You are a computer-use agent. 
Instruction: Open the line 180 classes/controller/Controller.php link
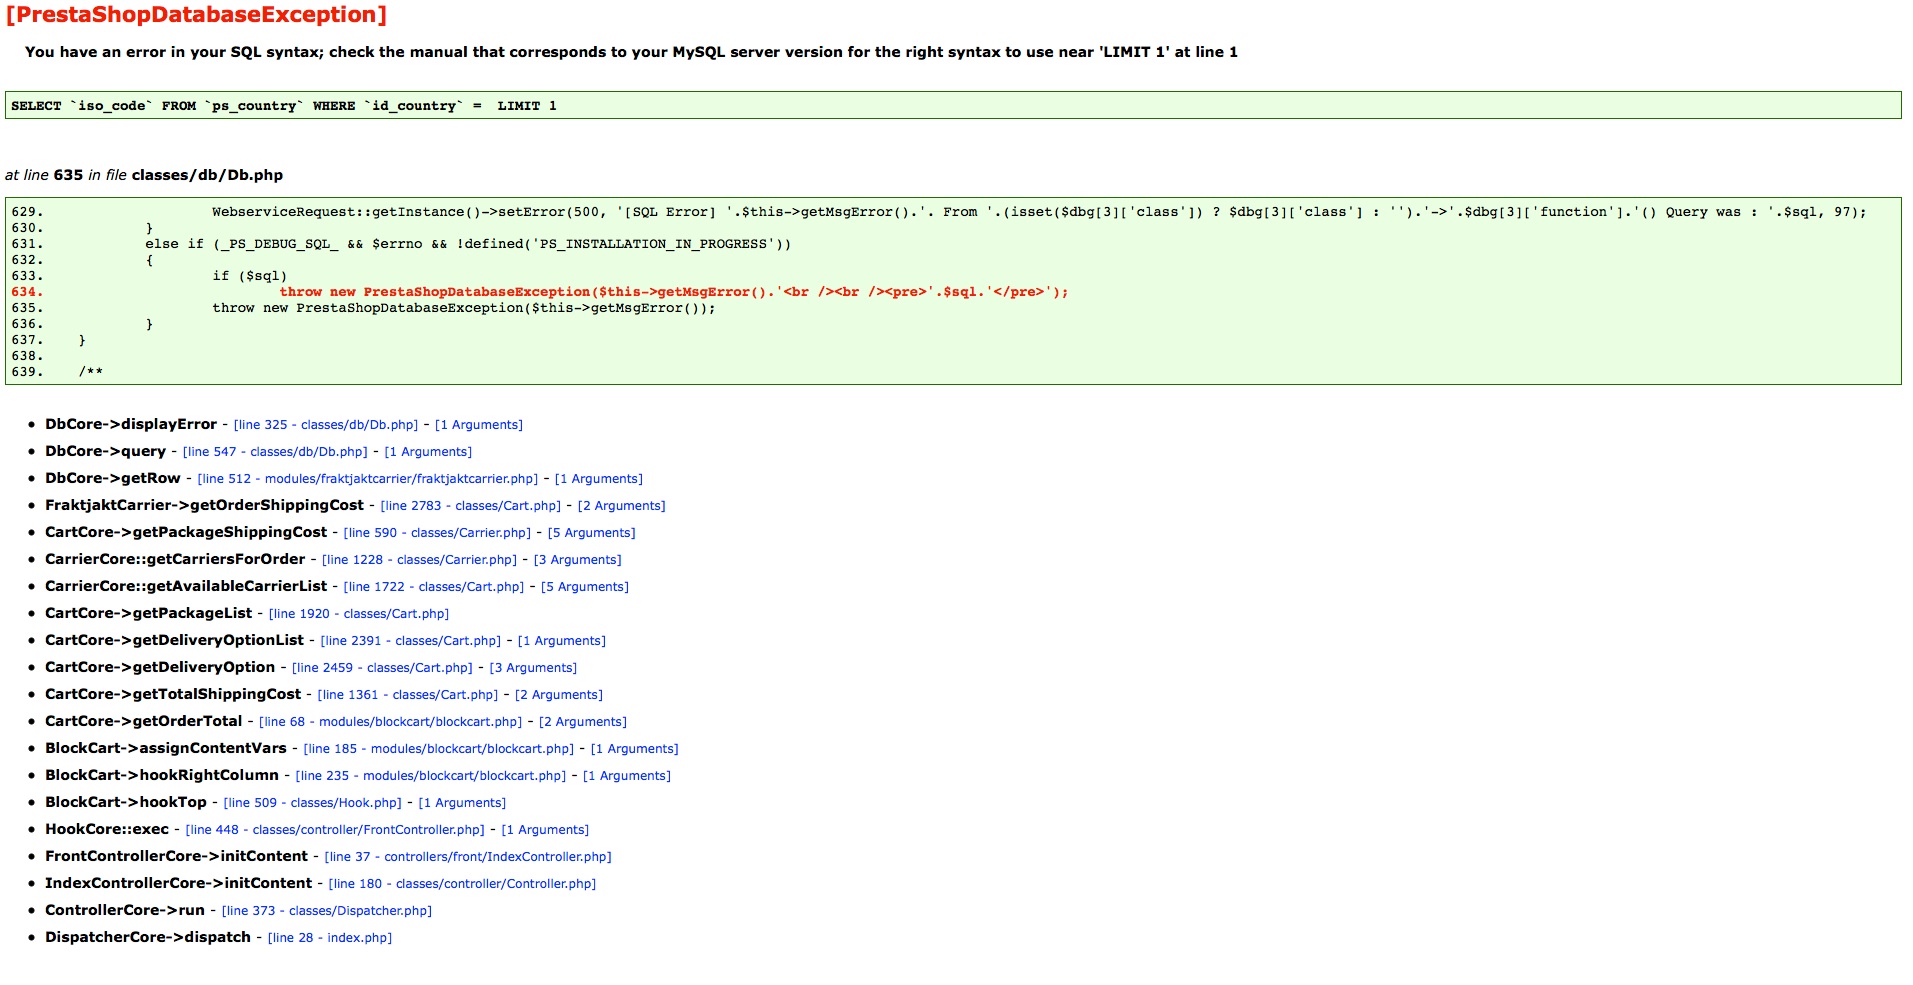(x=462, y=884)
